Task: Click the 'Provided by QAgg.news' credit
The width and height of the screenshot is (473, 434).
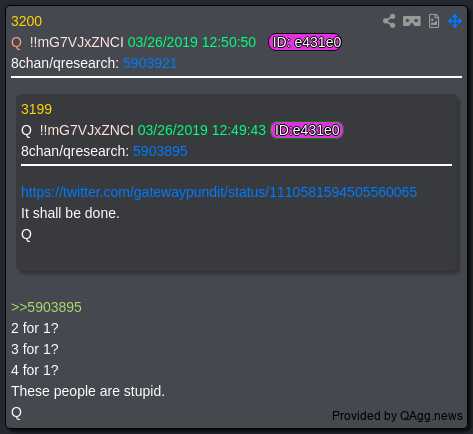Action: (397, 416)
